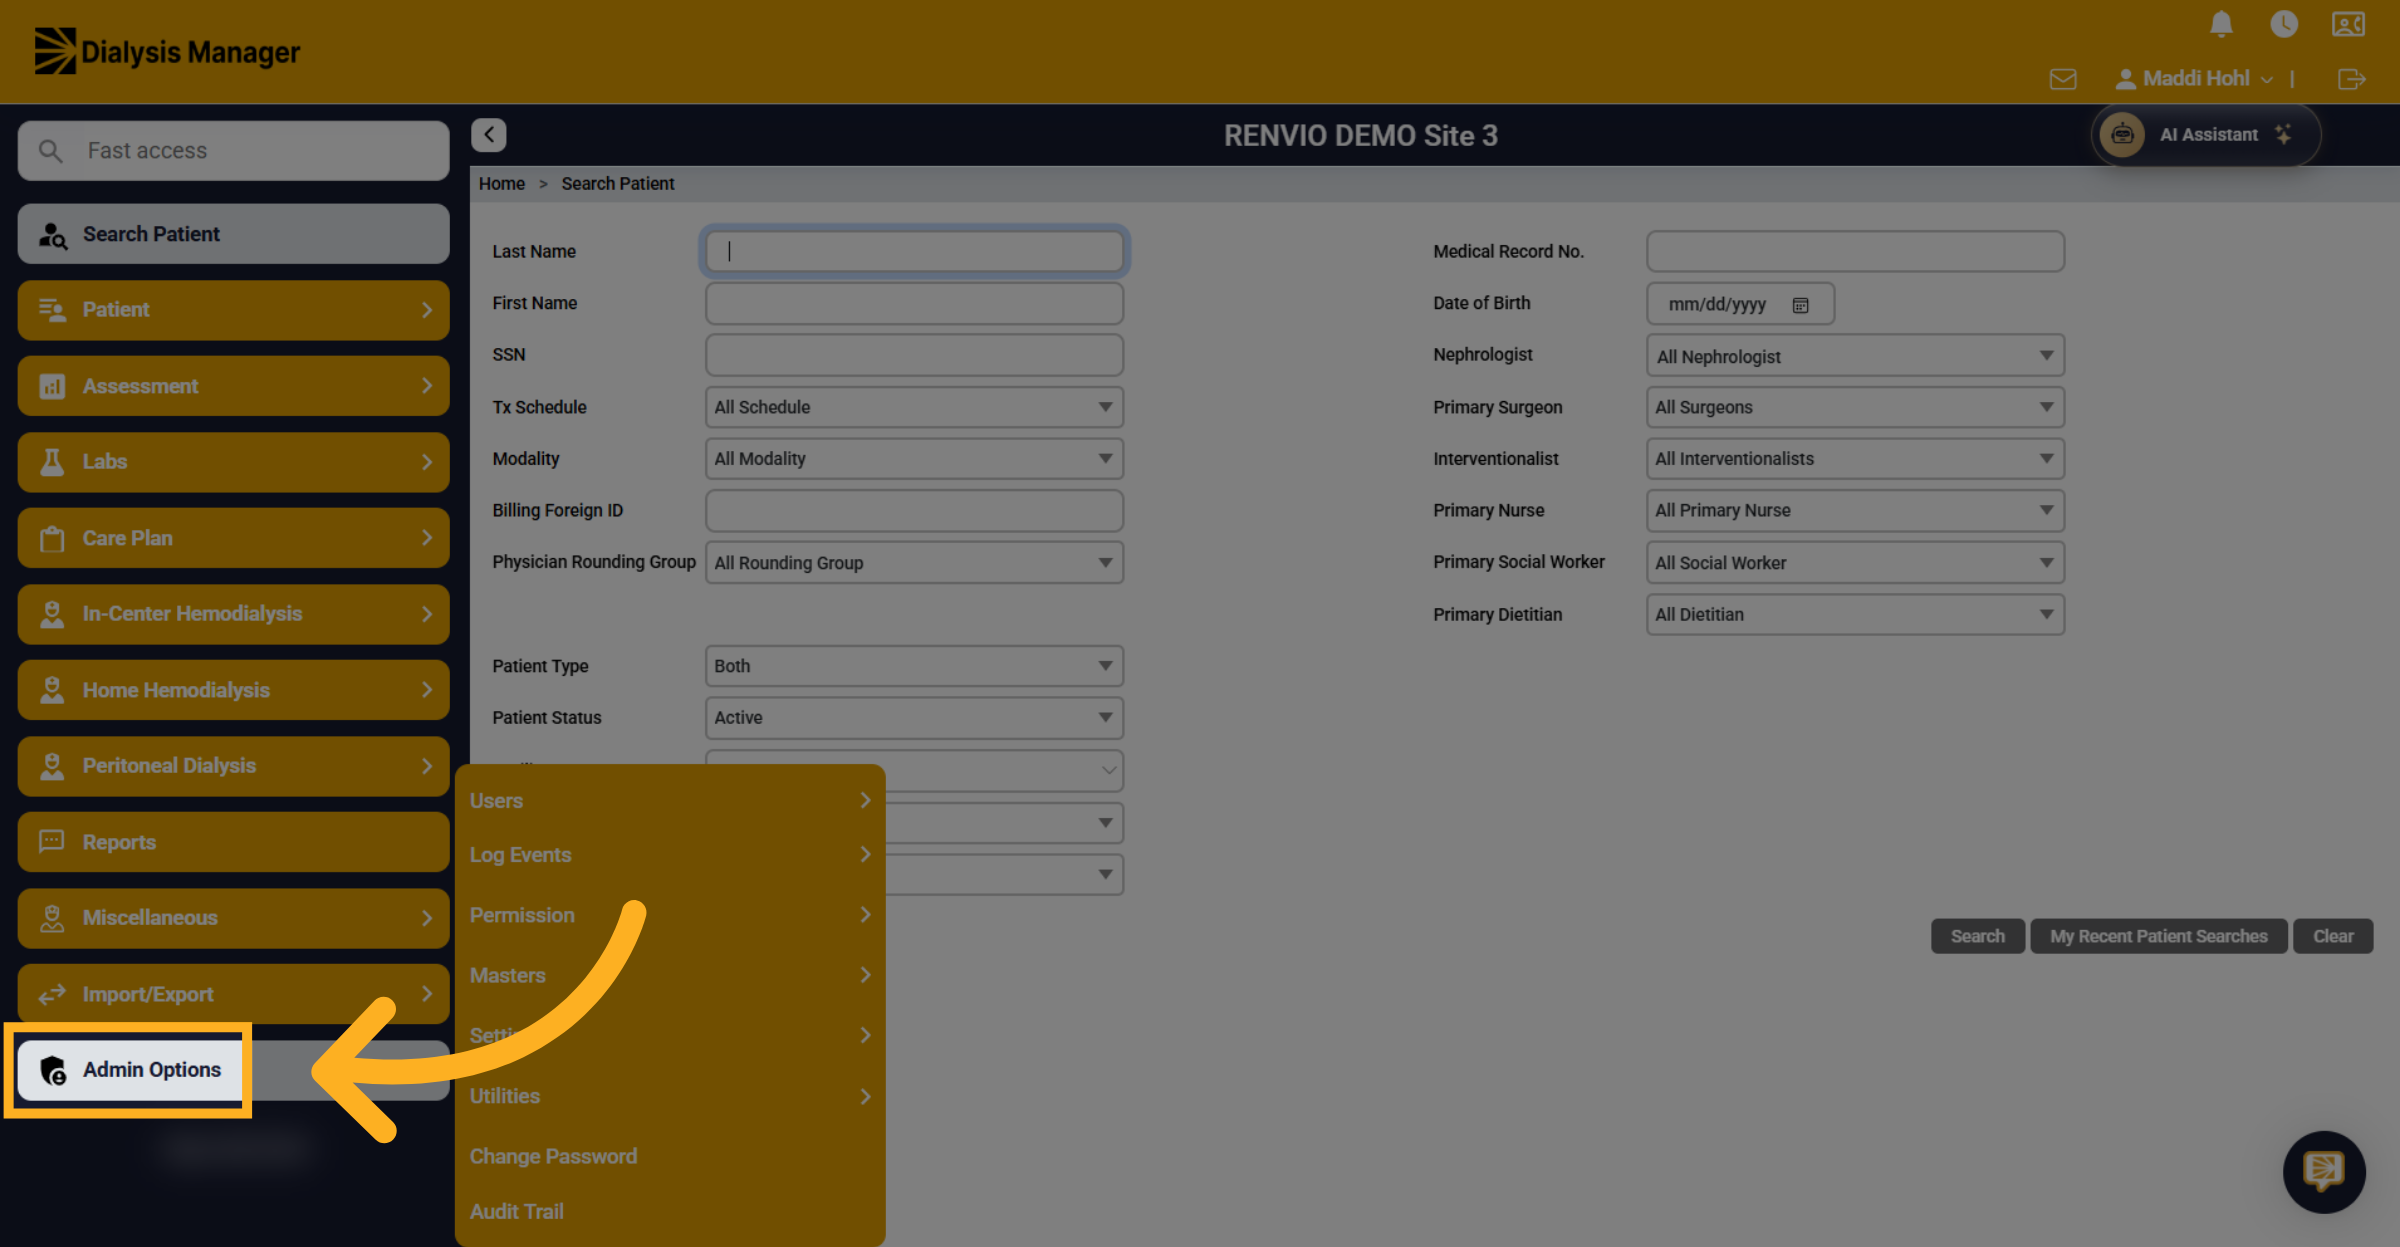Open Search Patient in the sidebar
This screenshot has width=2400, height=1247.
[x=233, y=234]
